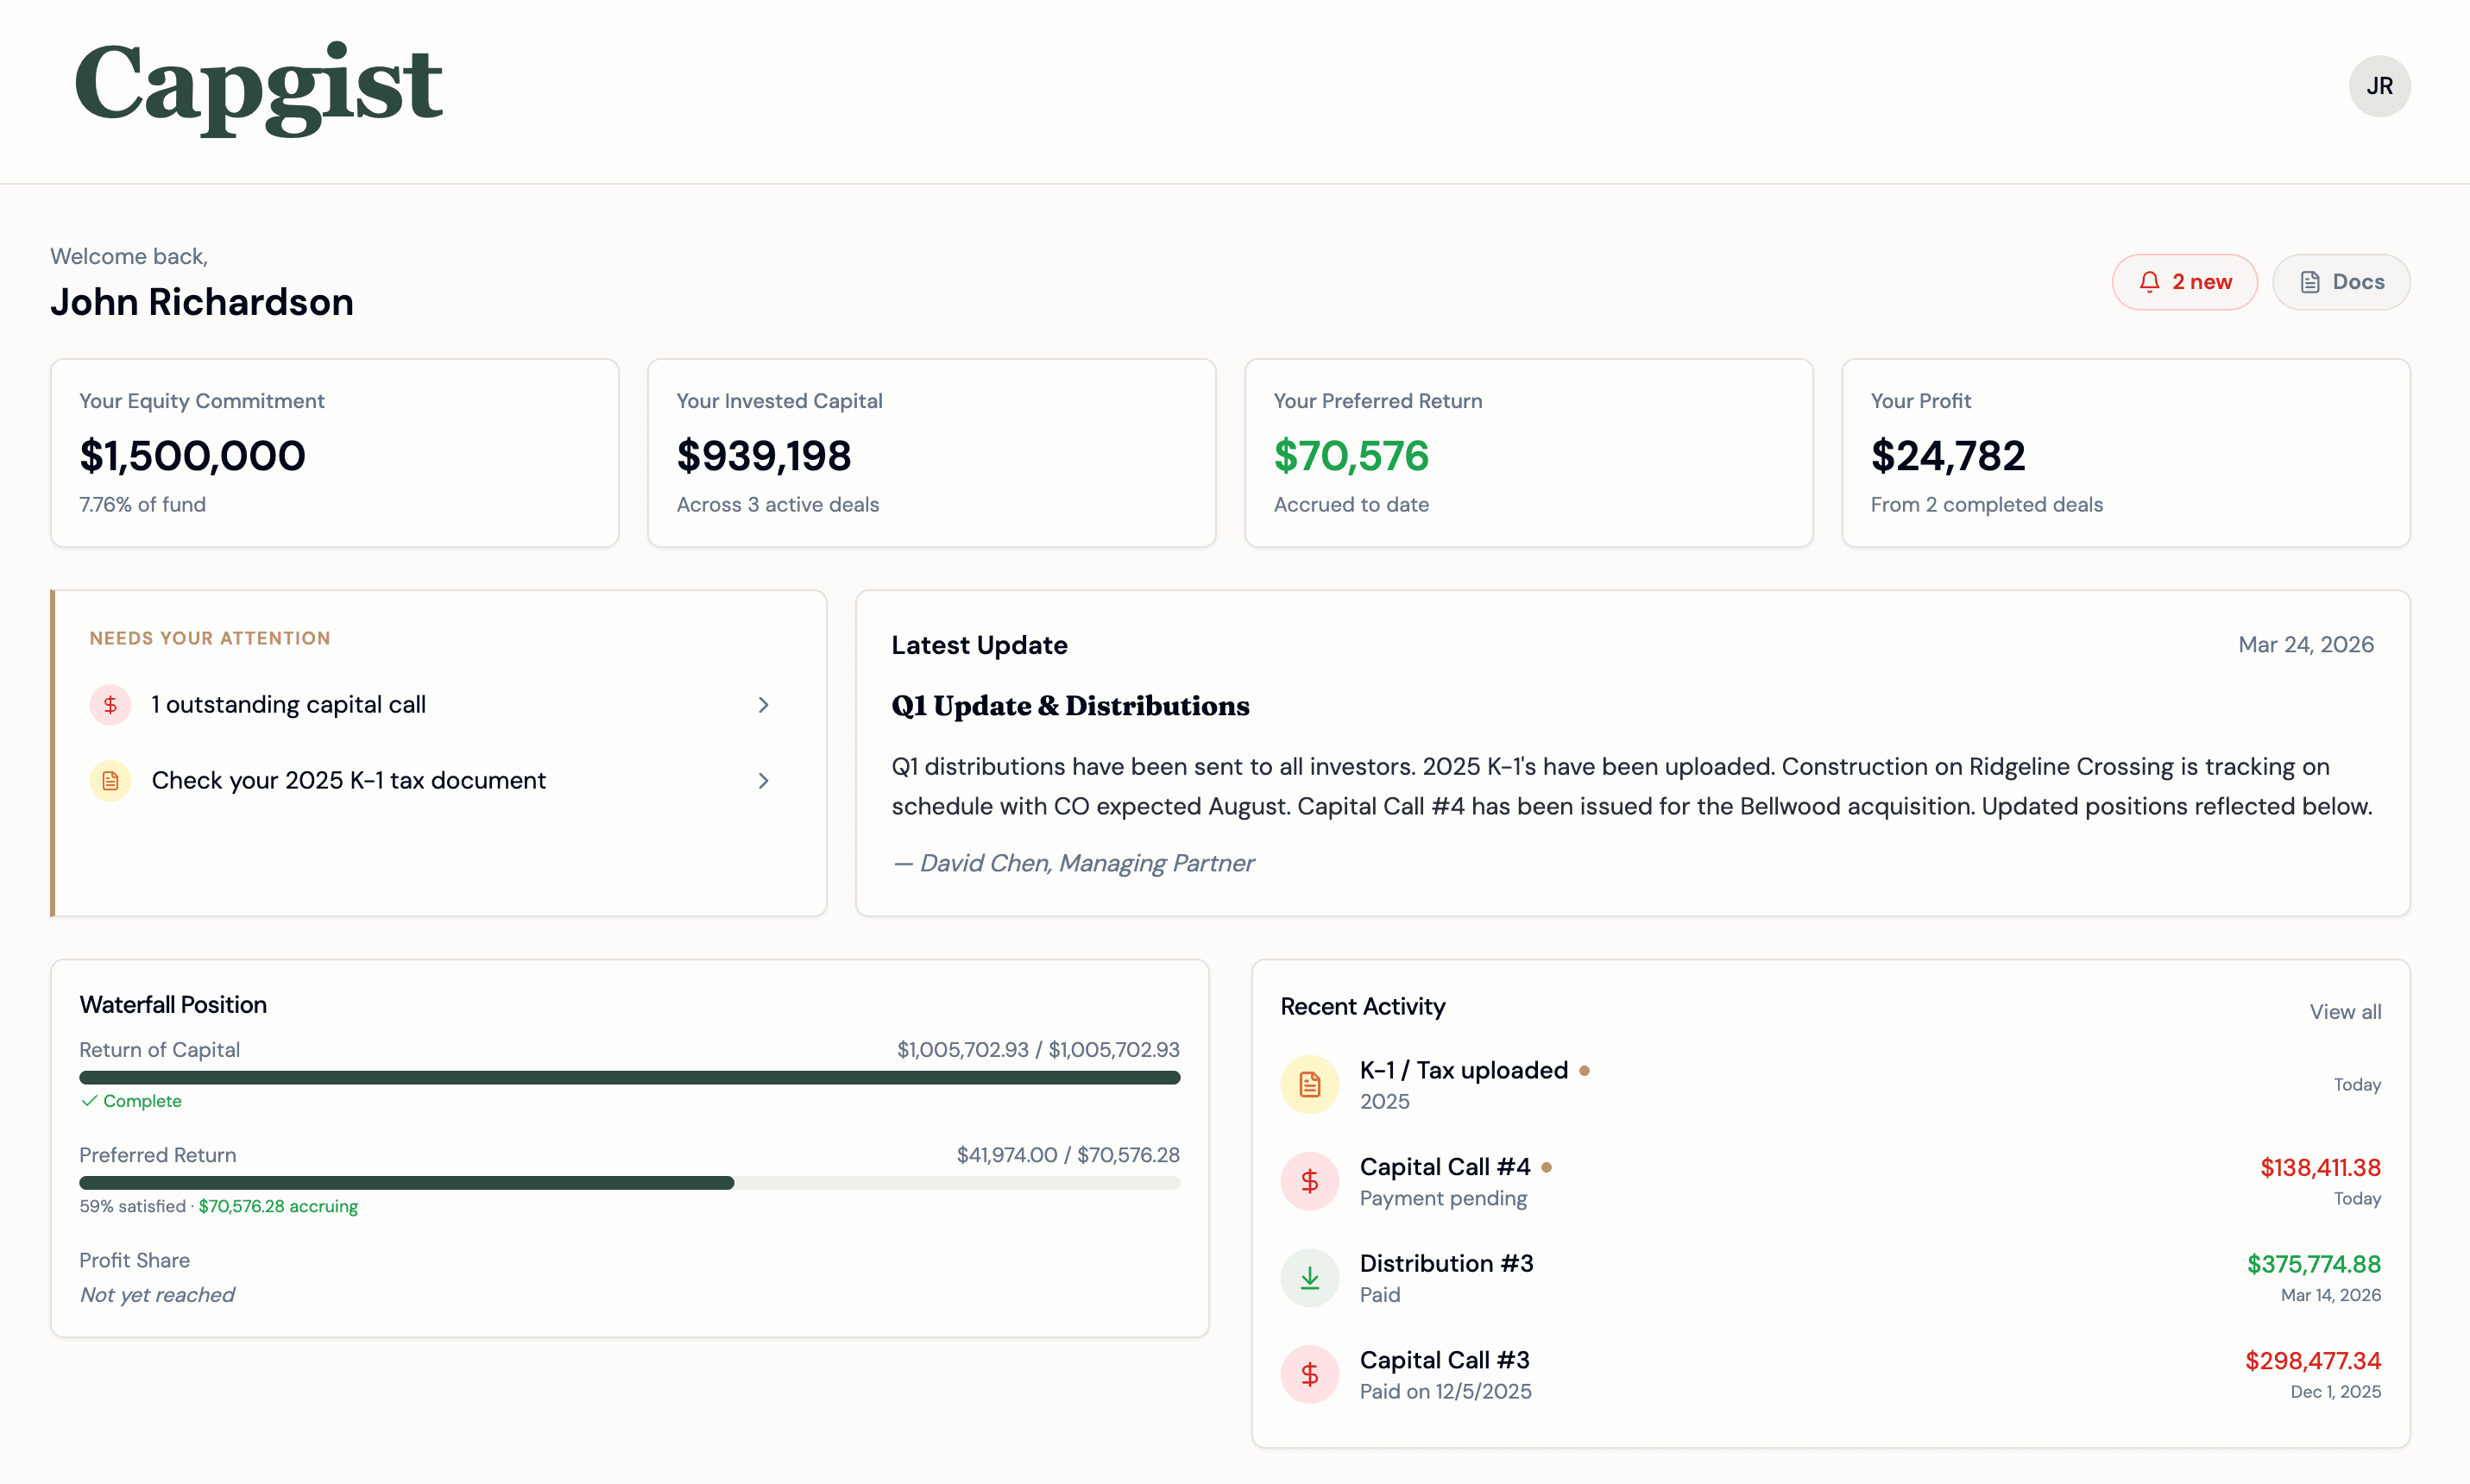Click the K-1 tax document icon in attention panel
2470x1484 pixels.
(110, 780)
